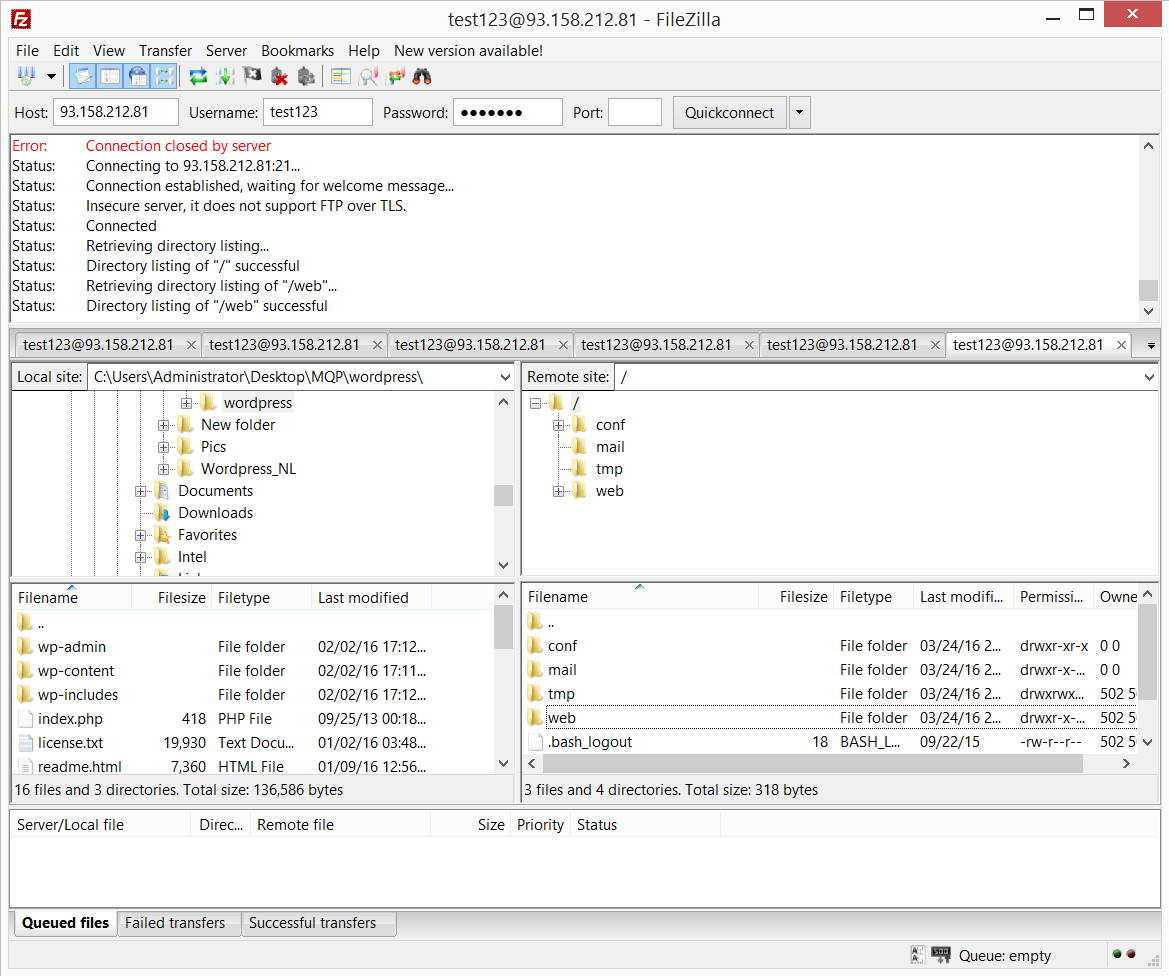Open the View menu
The height and width of the screenshot is (976, 1169).
coord(109,51)
